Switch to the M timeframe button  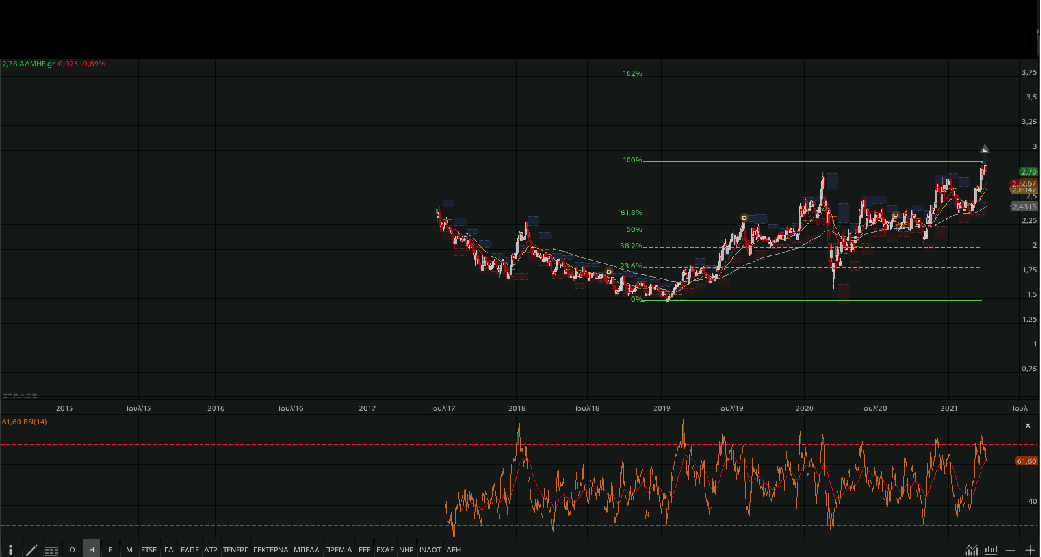[129, 549]
